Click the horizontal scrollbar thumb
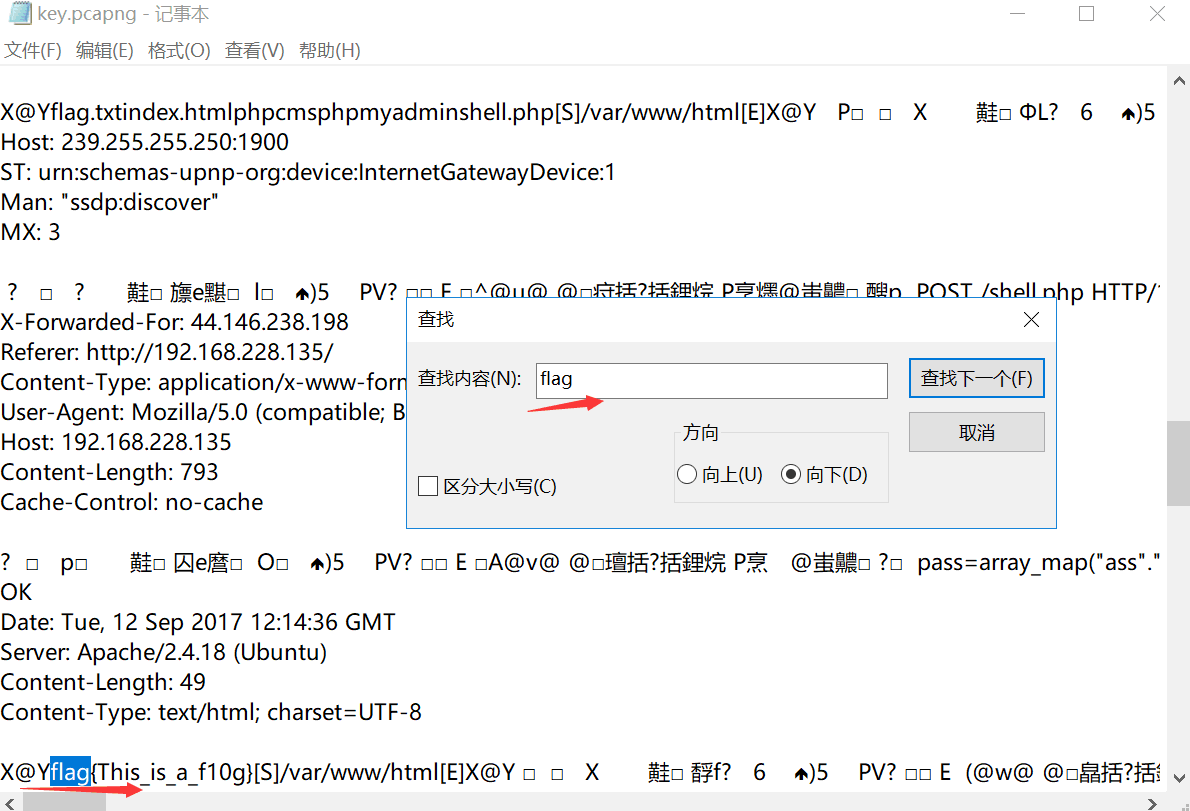 (65, 803)
